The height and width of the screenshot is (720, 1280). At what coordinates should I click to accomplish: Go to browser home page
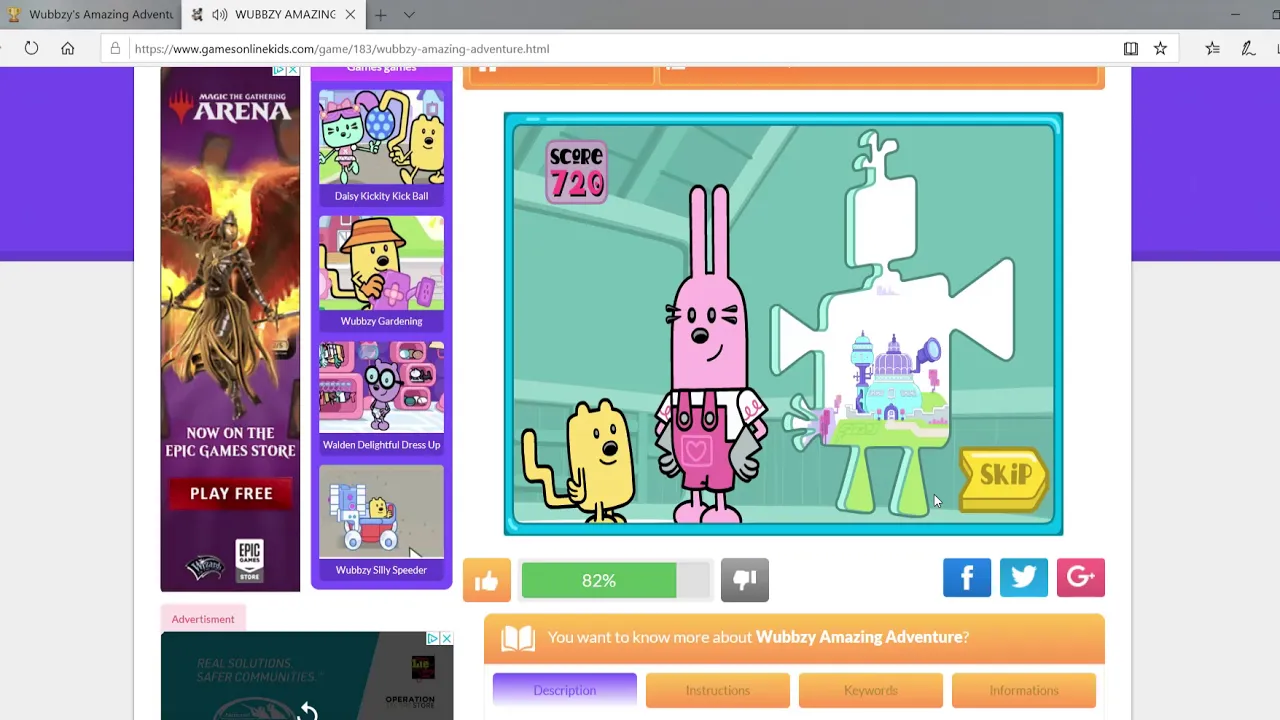(67, 48)
